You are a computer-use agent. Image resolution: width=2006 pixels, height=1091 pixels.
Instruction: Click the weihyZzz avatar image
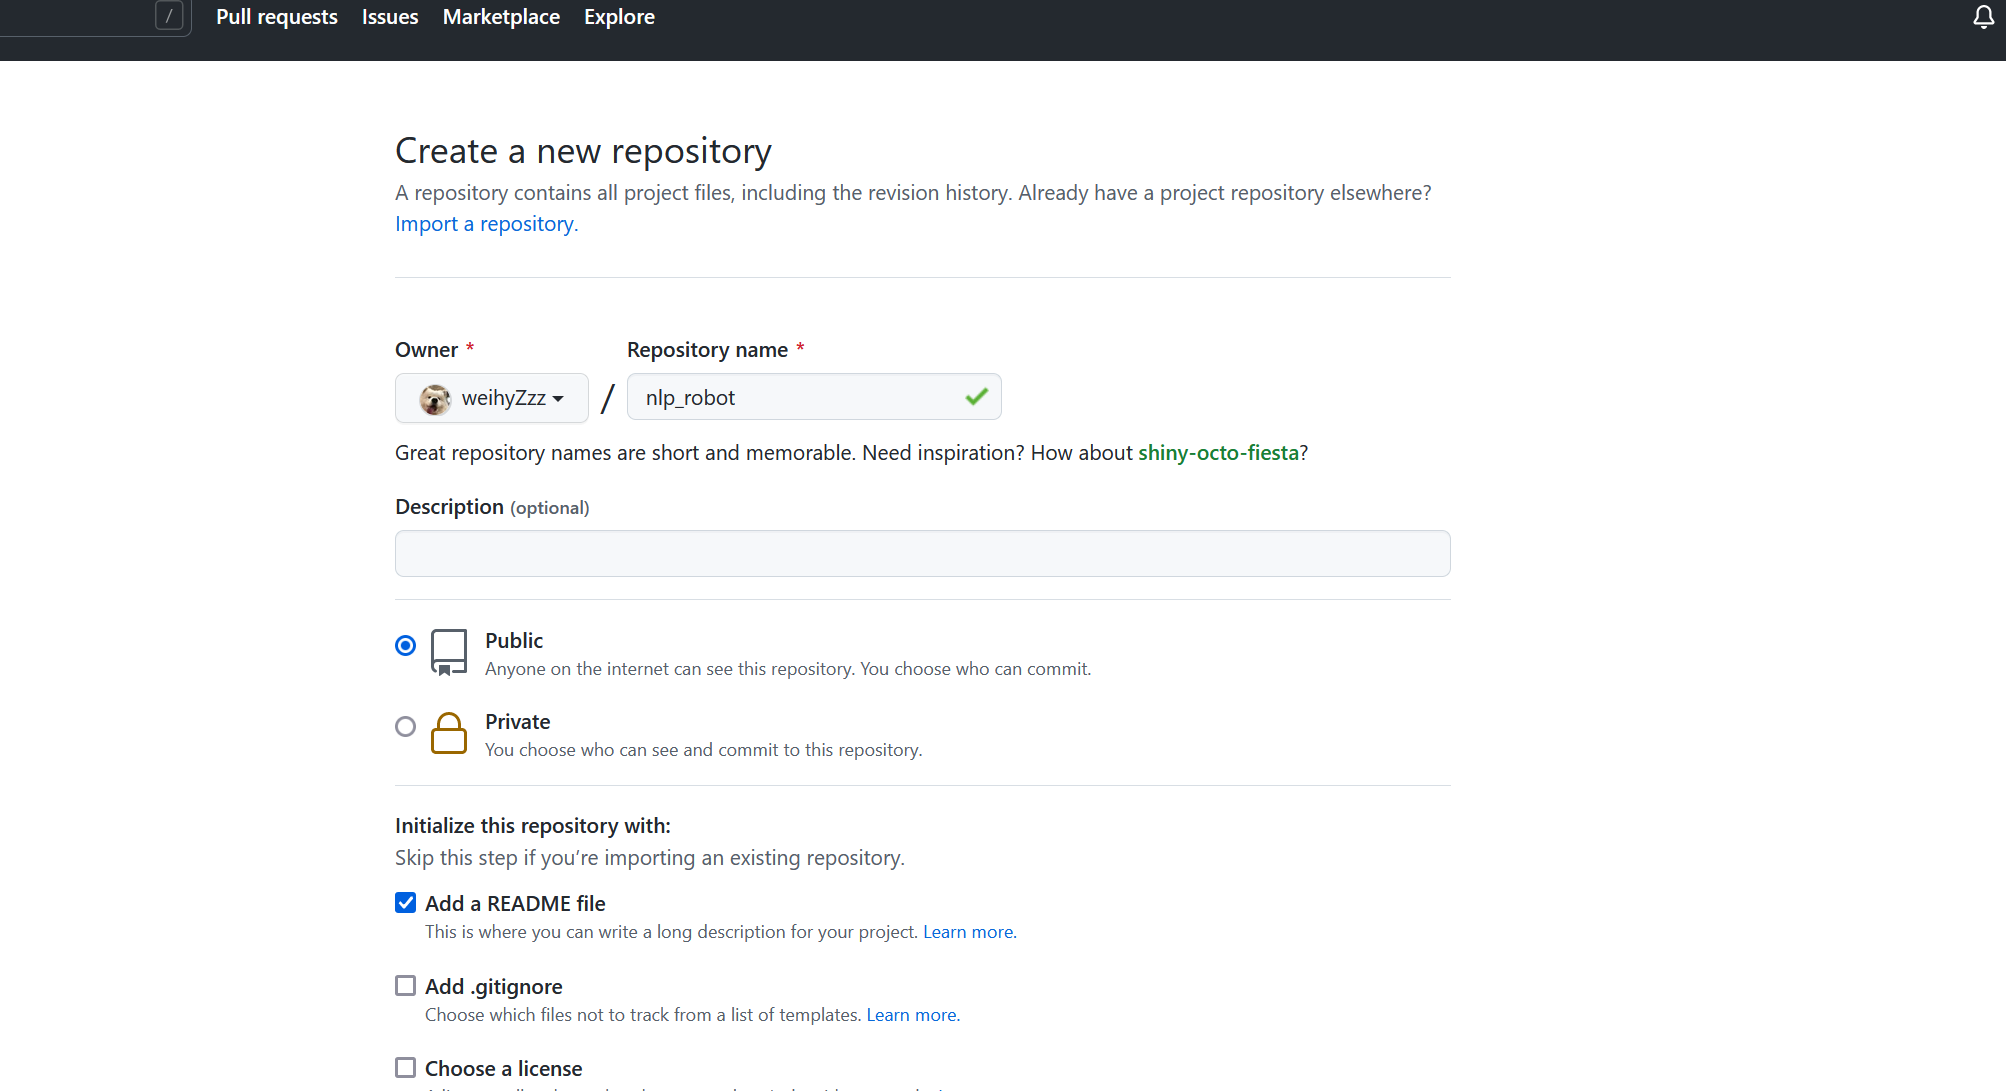point(435,399)
